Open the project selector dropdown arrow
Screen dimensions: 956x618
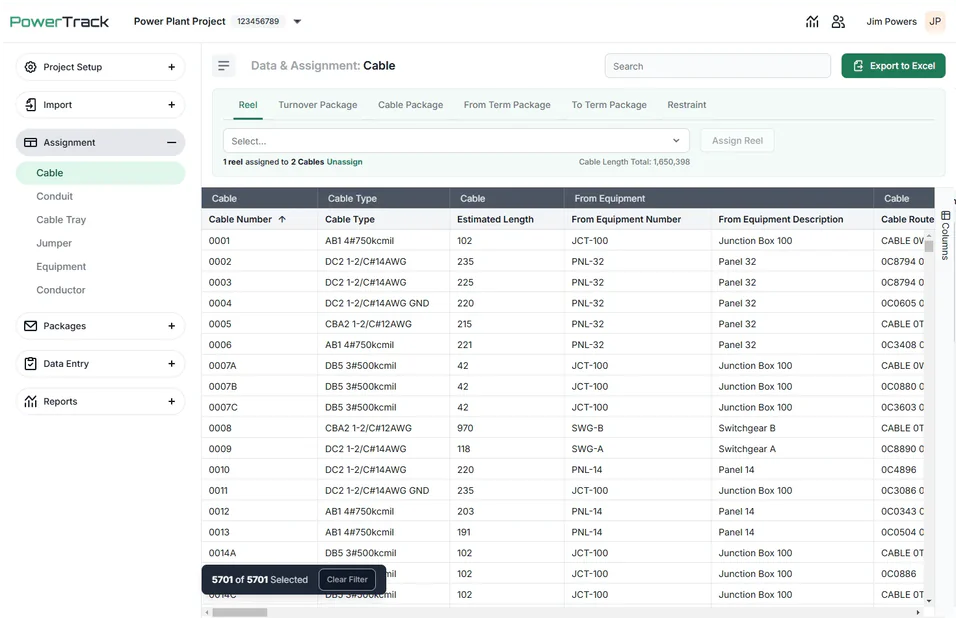[298, 21]
